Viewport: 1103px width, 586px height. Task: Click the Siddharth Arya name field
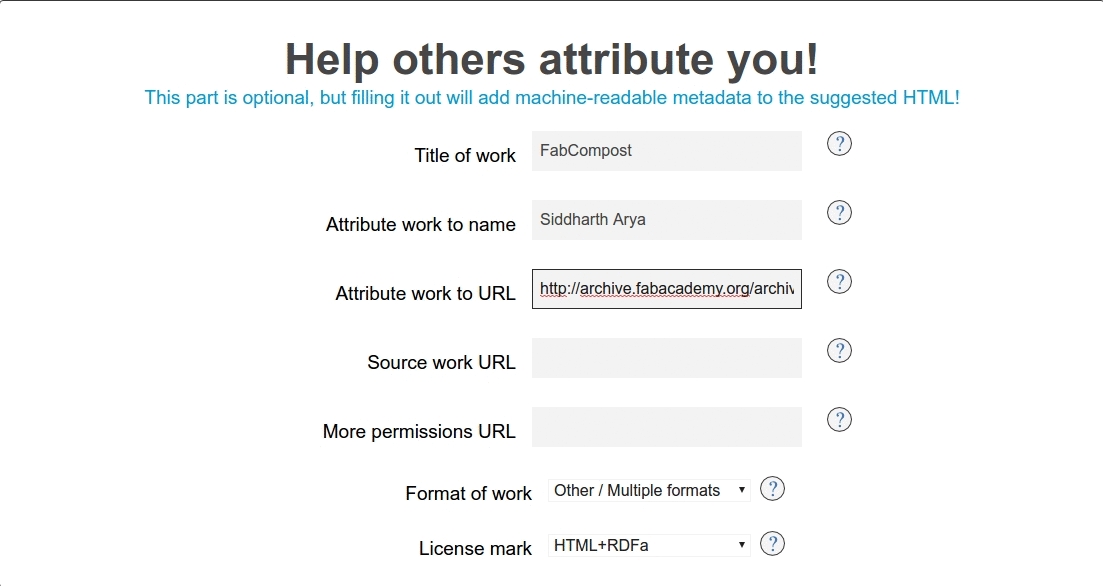coord(667,219)
